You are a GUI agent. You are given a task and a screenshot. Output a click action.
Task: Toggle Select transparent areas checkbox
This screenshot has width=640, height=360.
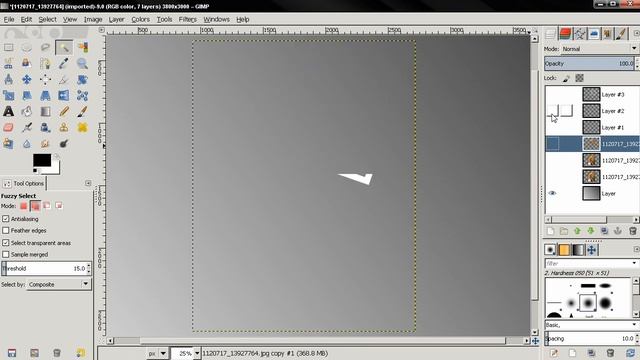(x=6, y=242)
